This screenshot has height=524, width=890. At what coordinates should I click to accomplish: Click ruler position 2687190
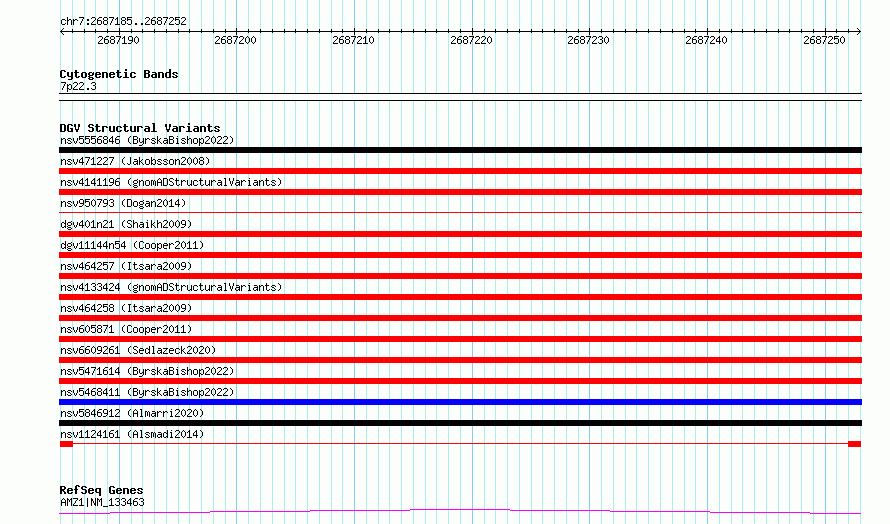click(118, 40)
